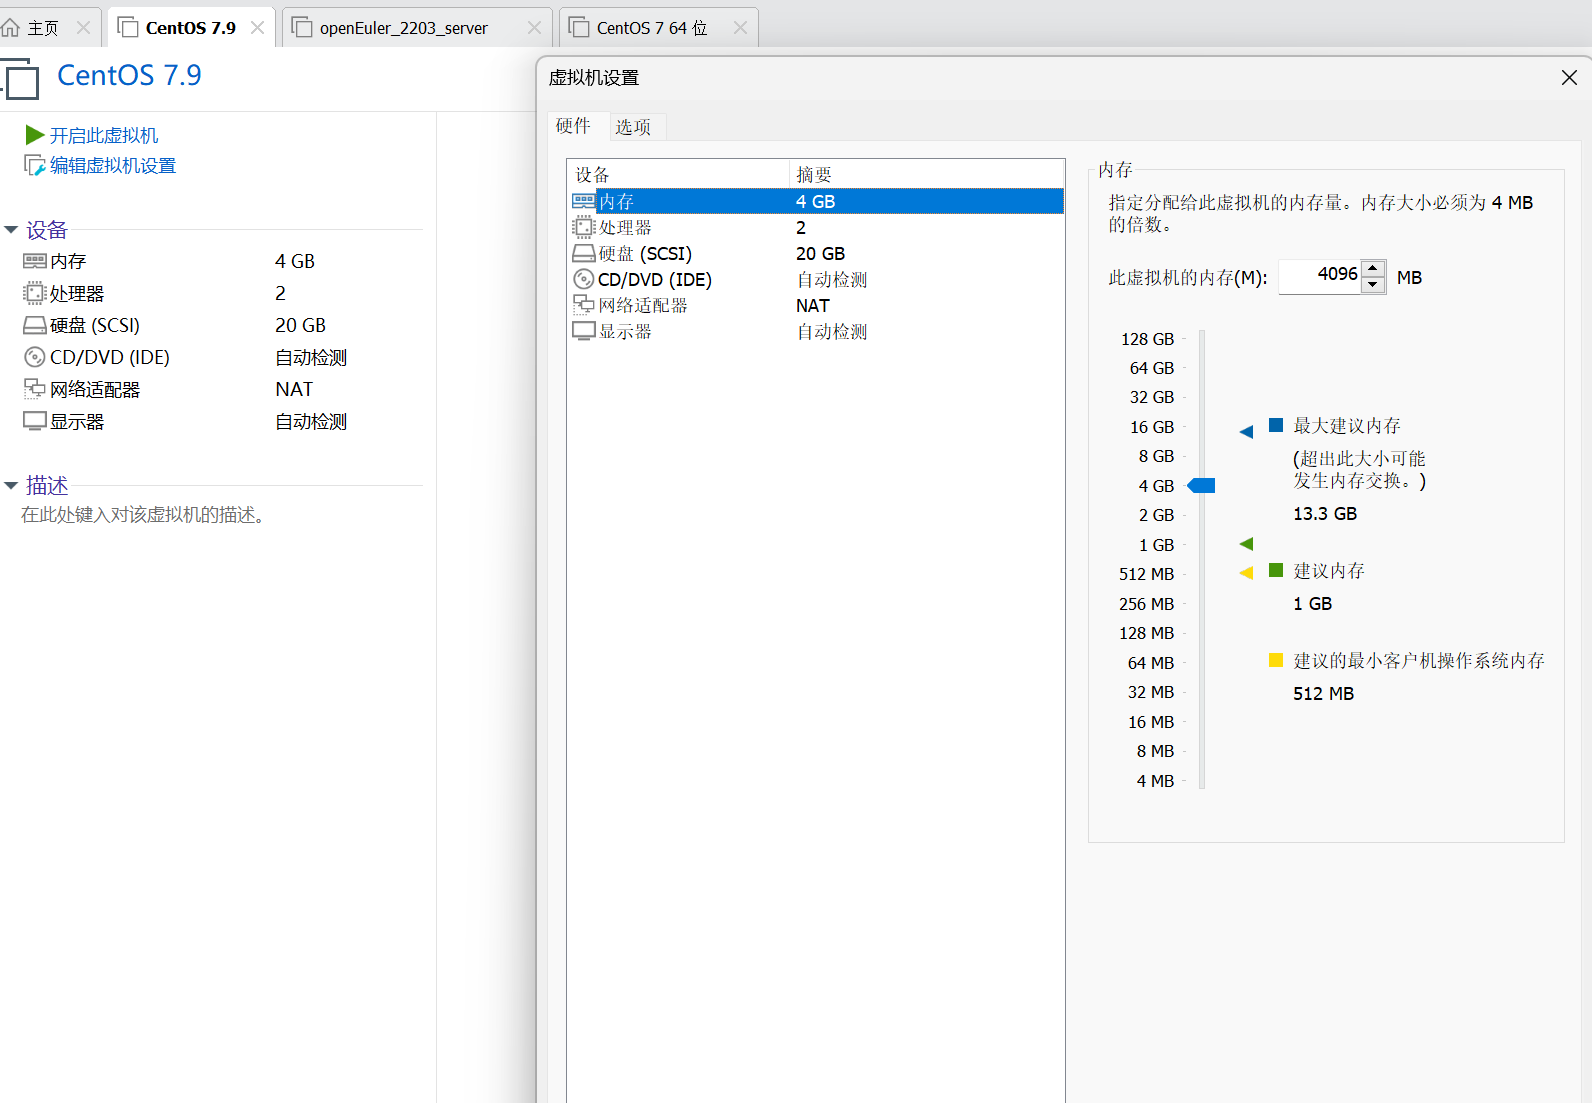1592x1103 pixels.
Task: Click memory icon in settings dialog device list
Action: click(583, 201)
